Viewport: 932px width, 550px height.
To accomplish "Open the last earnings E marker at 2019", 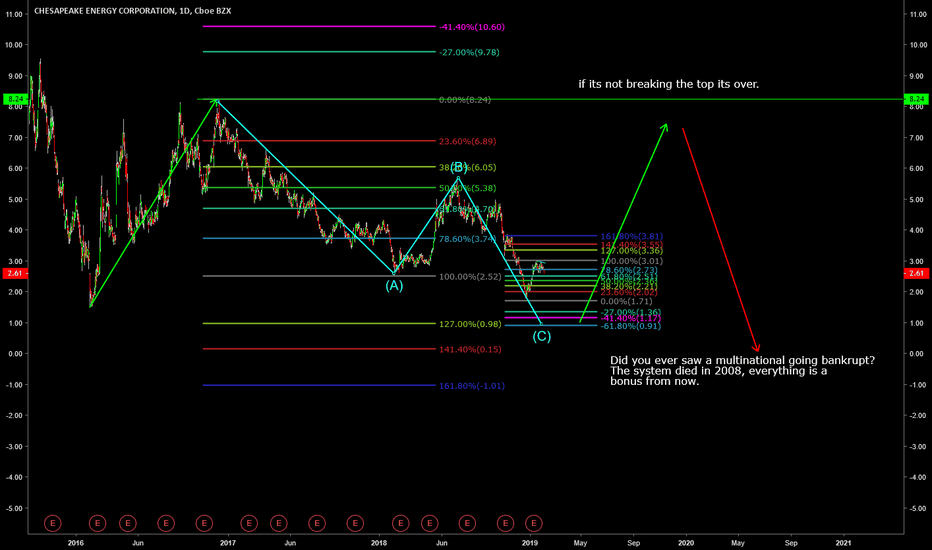I will point(534,523).
